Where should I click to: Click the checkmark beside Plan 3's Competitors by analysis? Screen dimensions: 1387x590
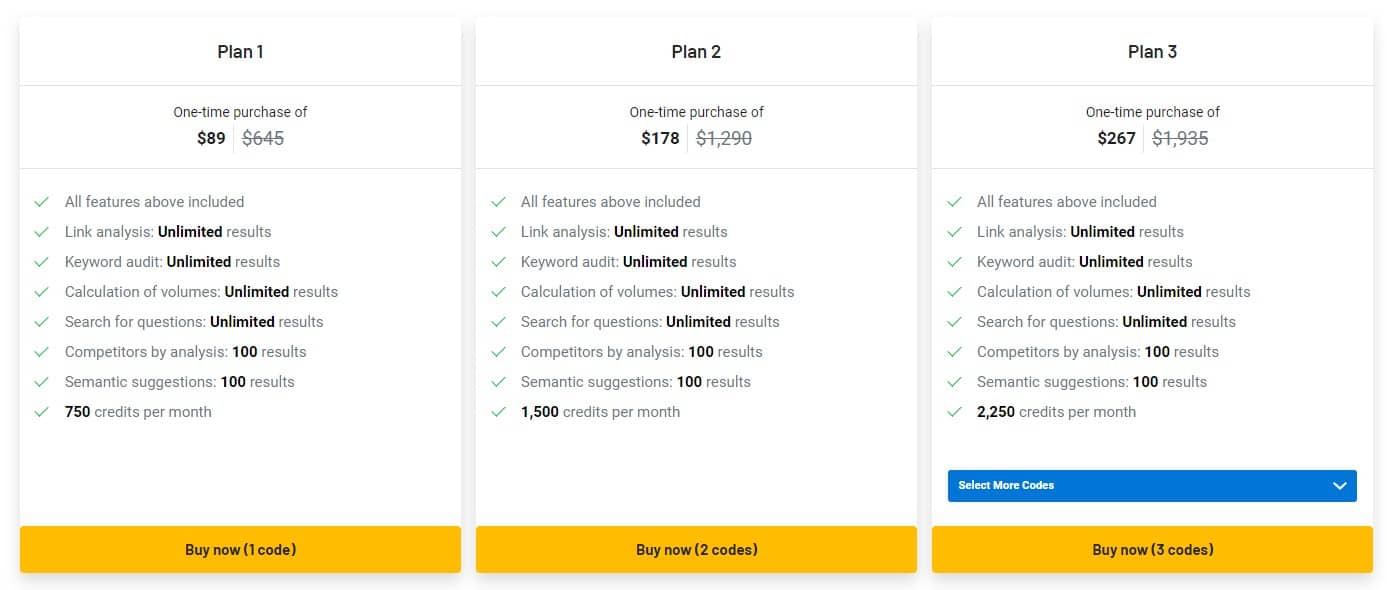click(x=955, y=351)
